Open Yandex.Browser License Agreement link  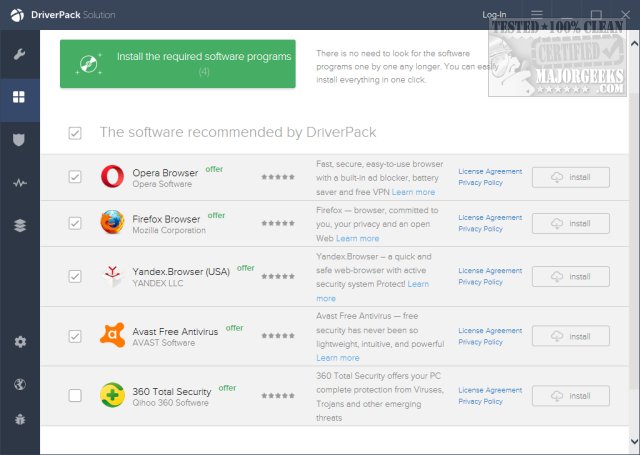(x=490, y=270)
